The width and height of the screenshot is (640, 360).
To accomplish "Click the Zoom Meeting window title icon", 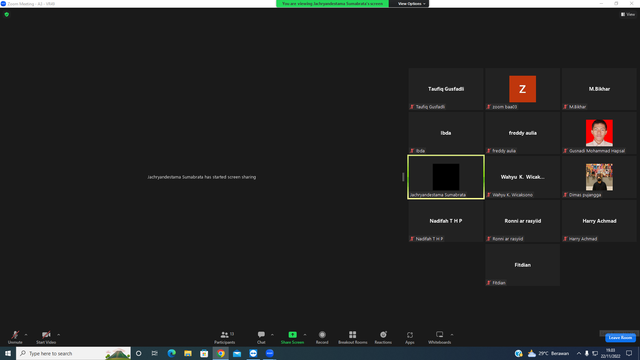I will point(3,4).
